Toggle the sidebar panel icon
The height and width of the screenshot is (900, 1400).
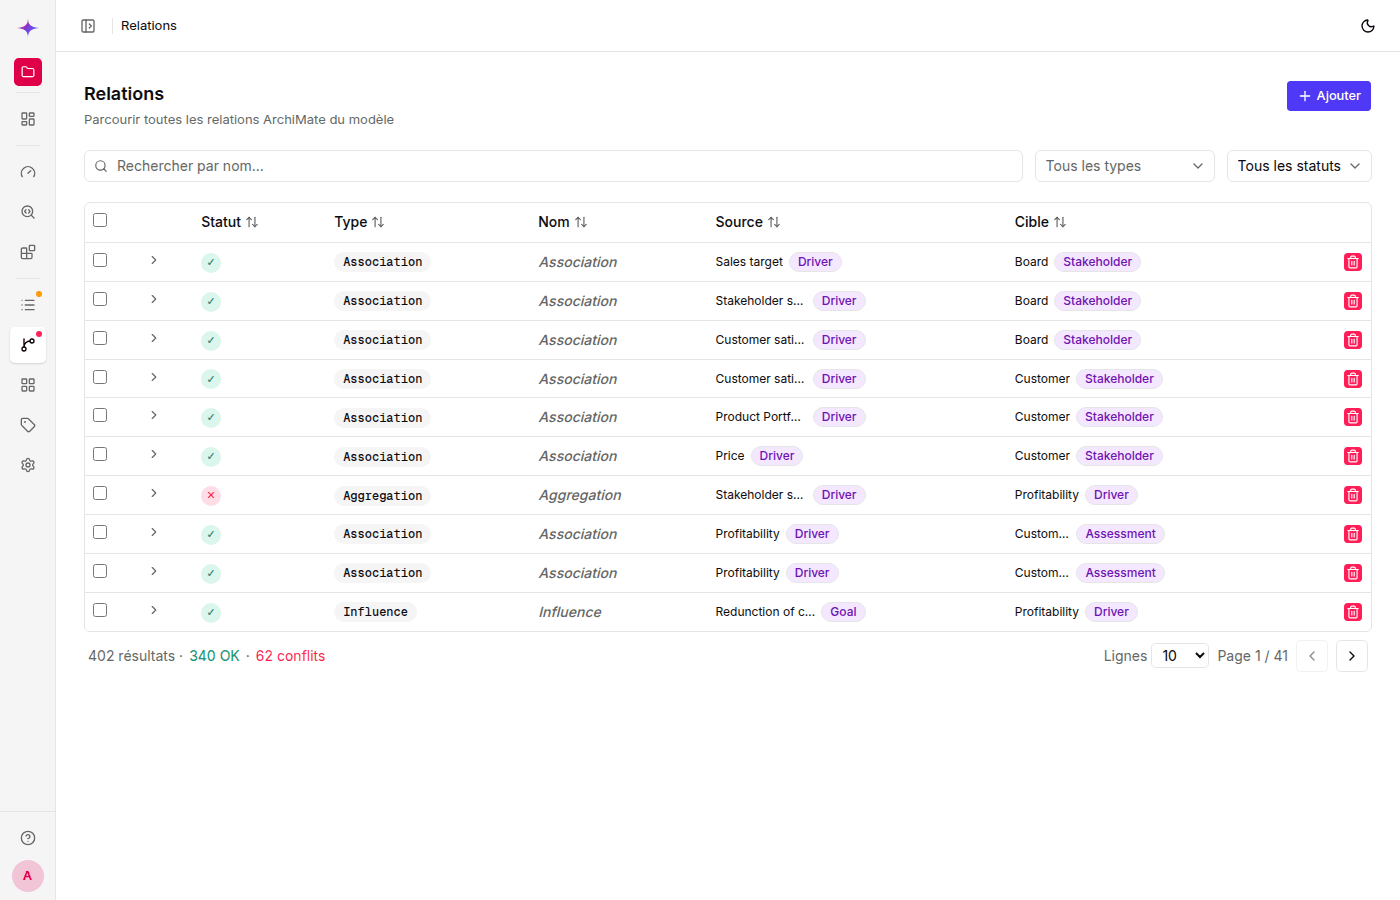click(88, 26)
